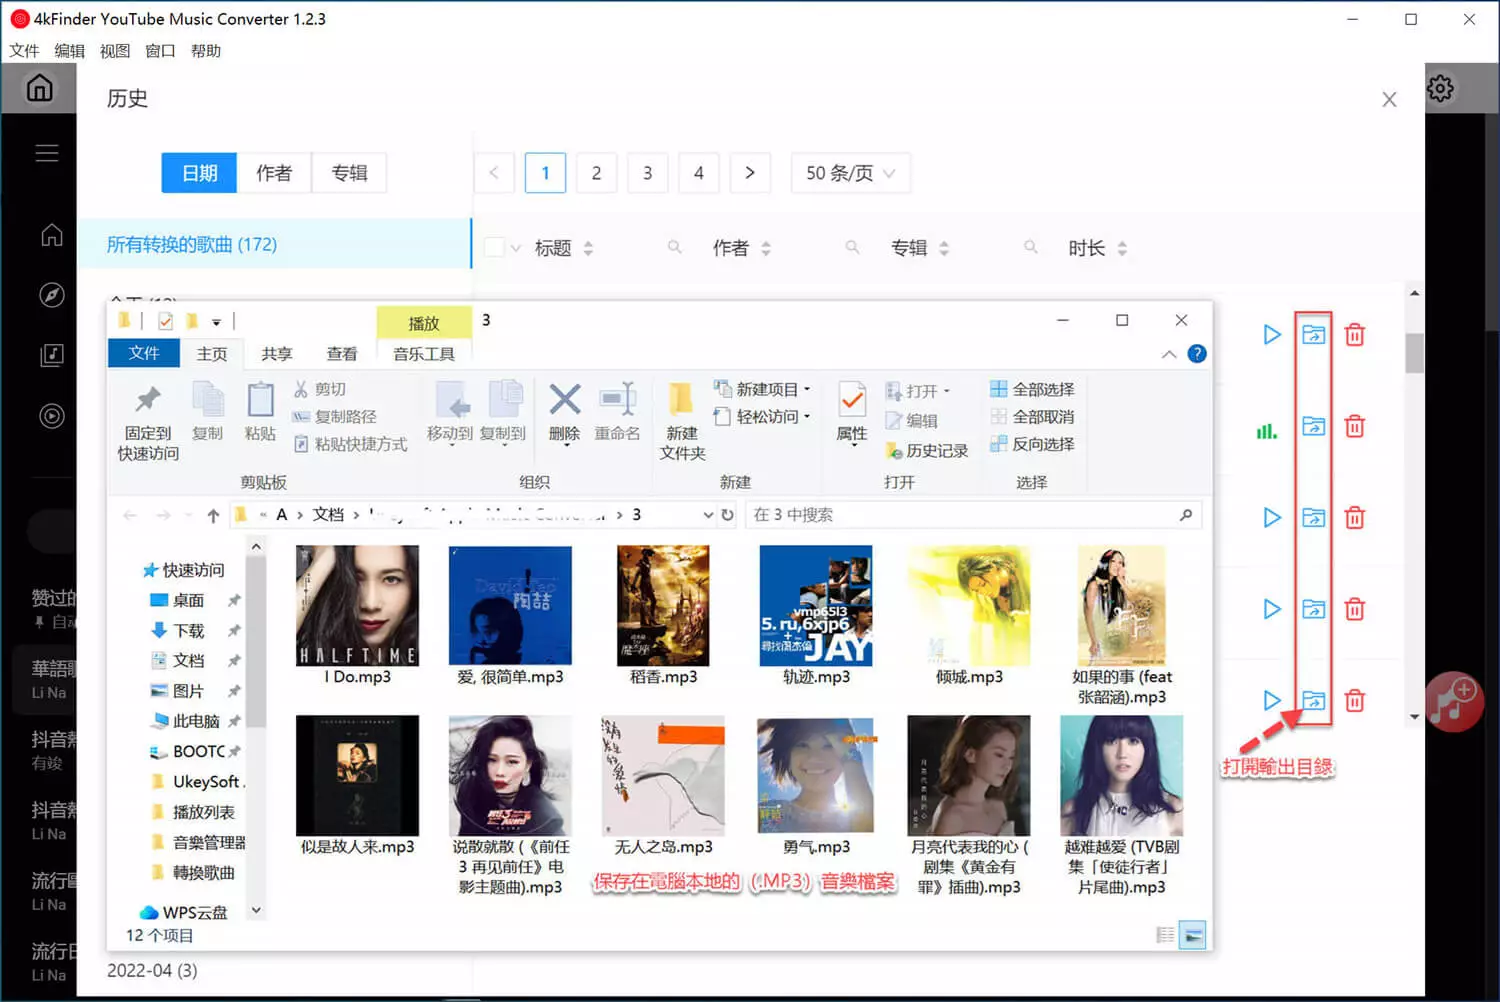This screenshot has height=1002, width=1500.
Task: Search within the 标题 column
Action: tap(675, 247)
